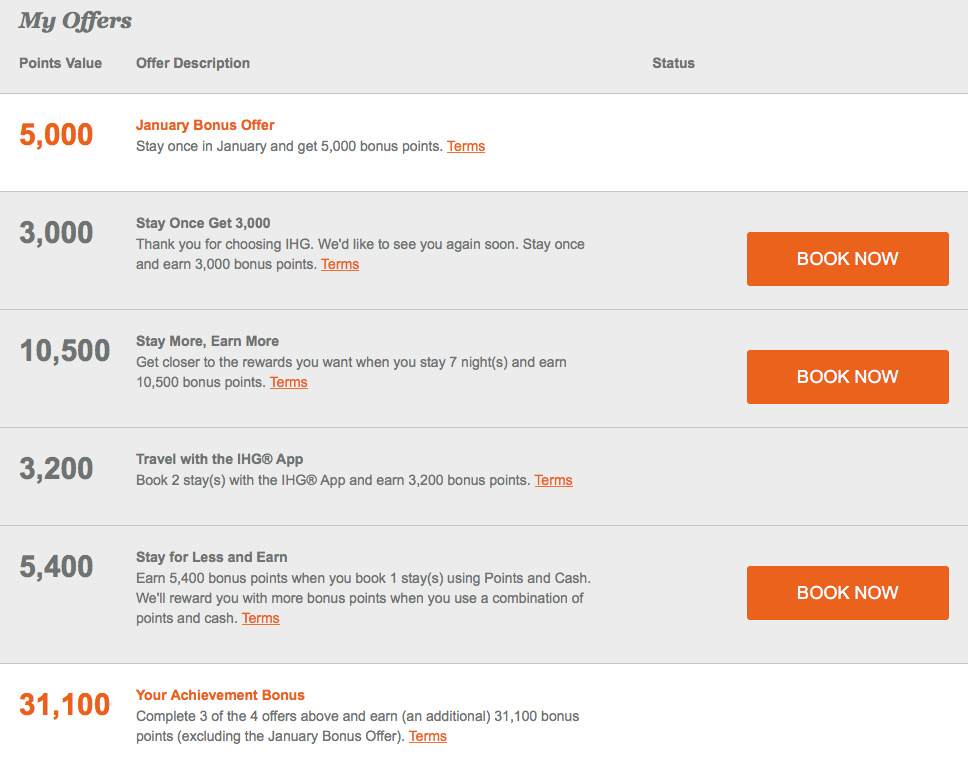Open Terms for Stay Once Get 3,000
This screenshot has height=776, width=968.
pyautogui.click(x=340, y=264)
